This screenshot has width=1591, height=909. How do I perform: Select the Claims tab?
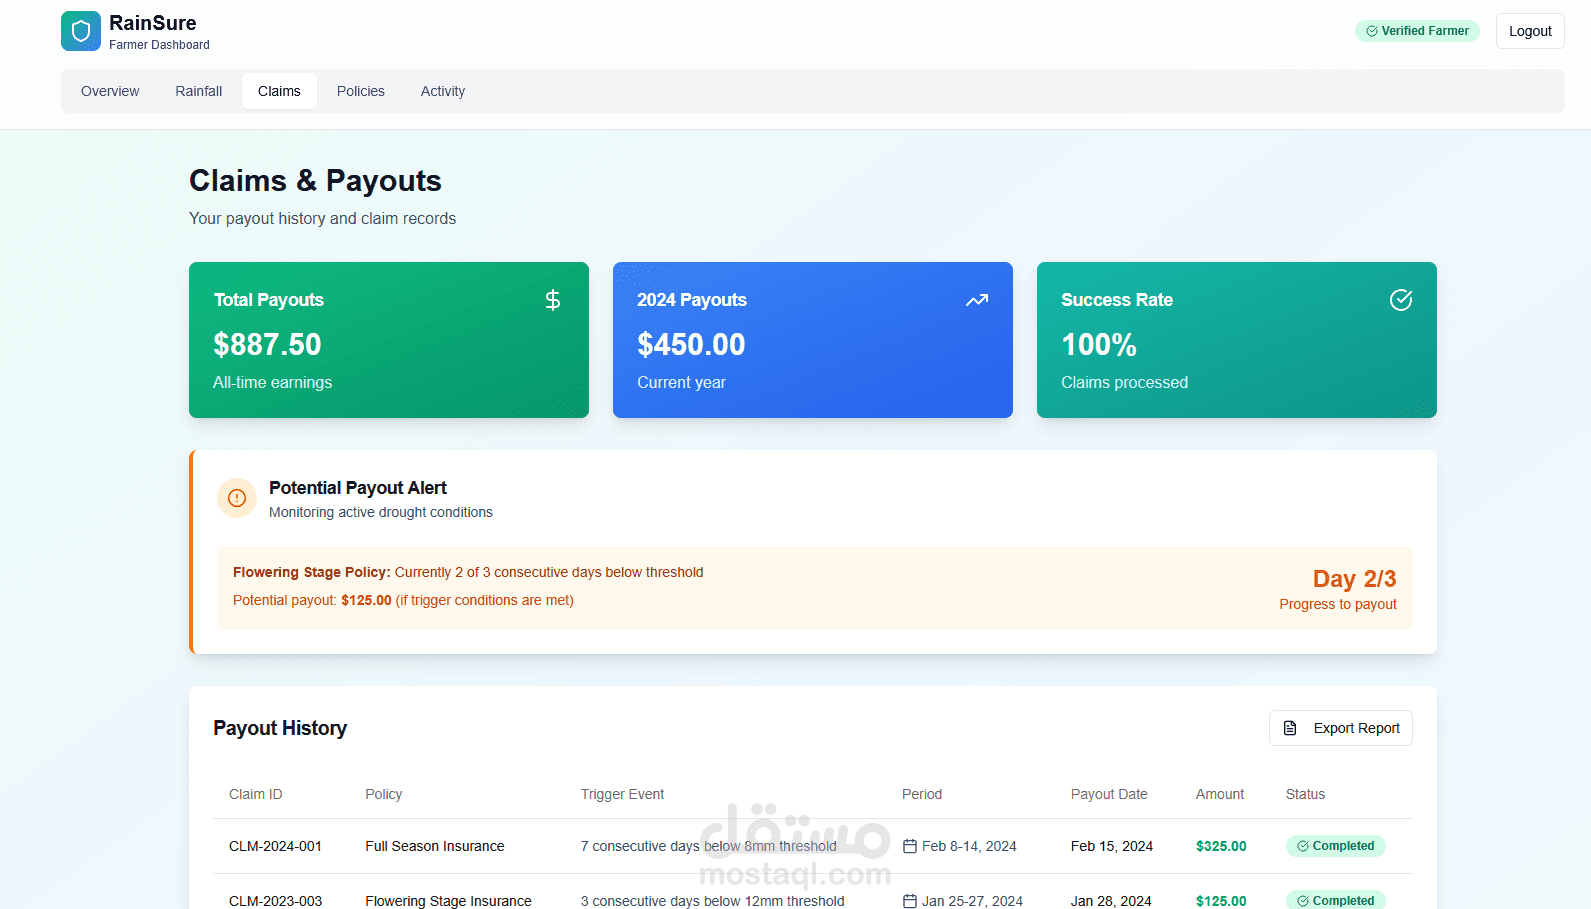coord(279,91)
